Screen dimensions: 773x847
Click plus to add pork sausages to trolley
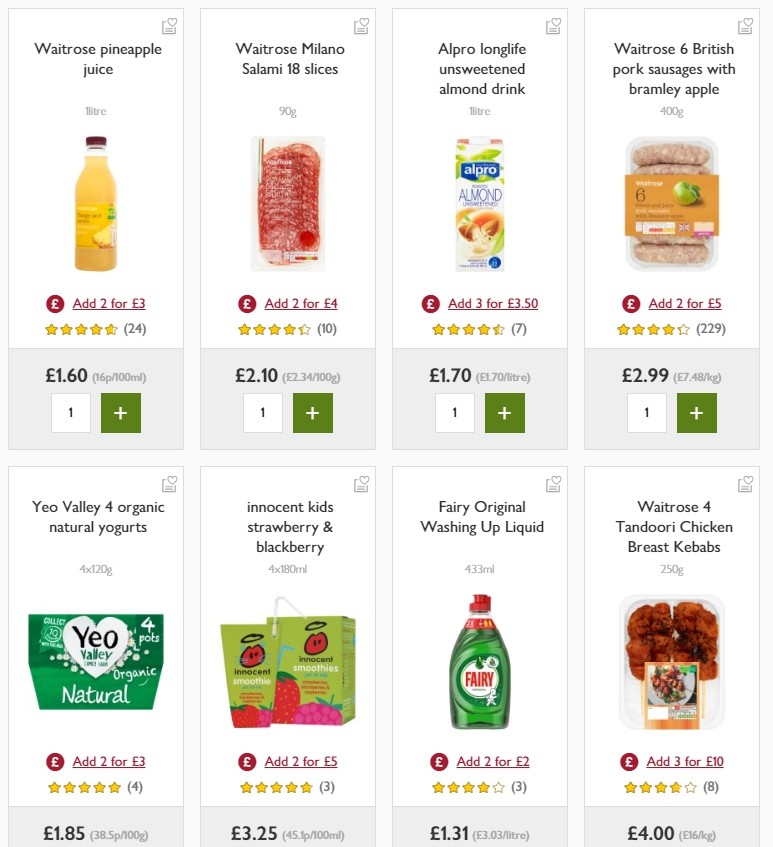[x=697, y=412]
